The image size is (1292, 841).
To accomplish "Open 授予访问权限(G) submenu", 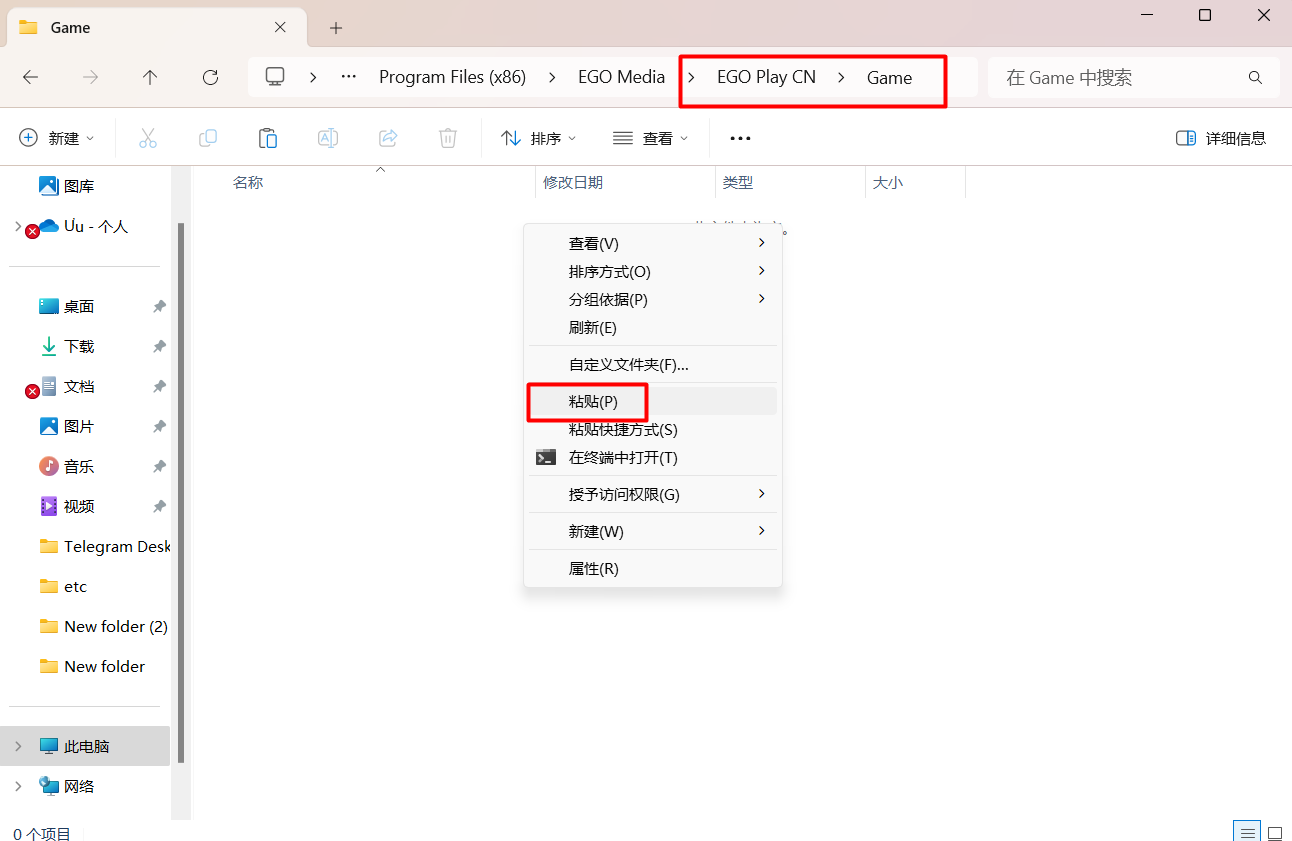I will pos(653,494).
